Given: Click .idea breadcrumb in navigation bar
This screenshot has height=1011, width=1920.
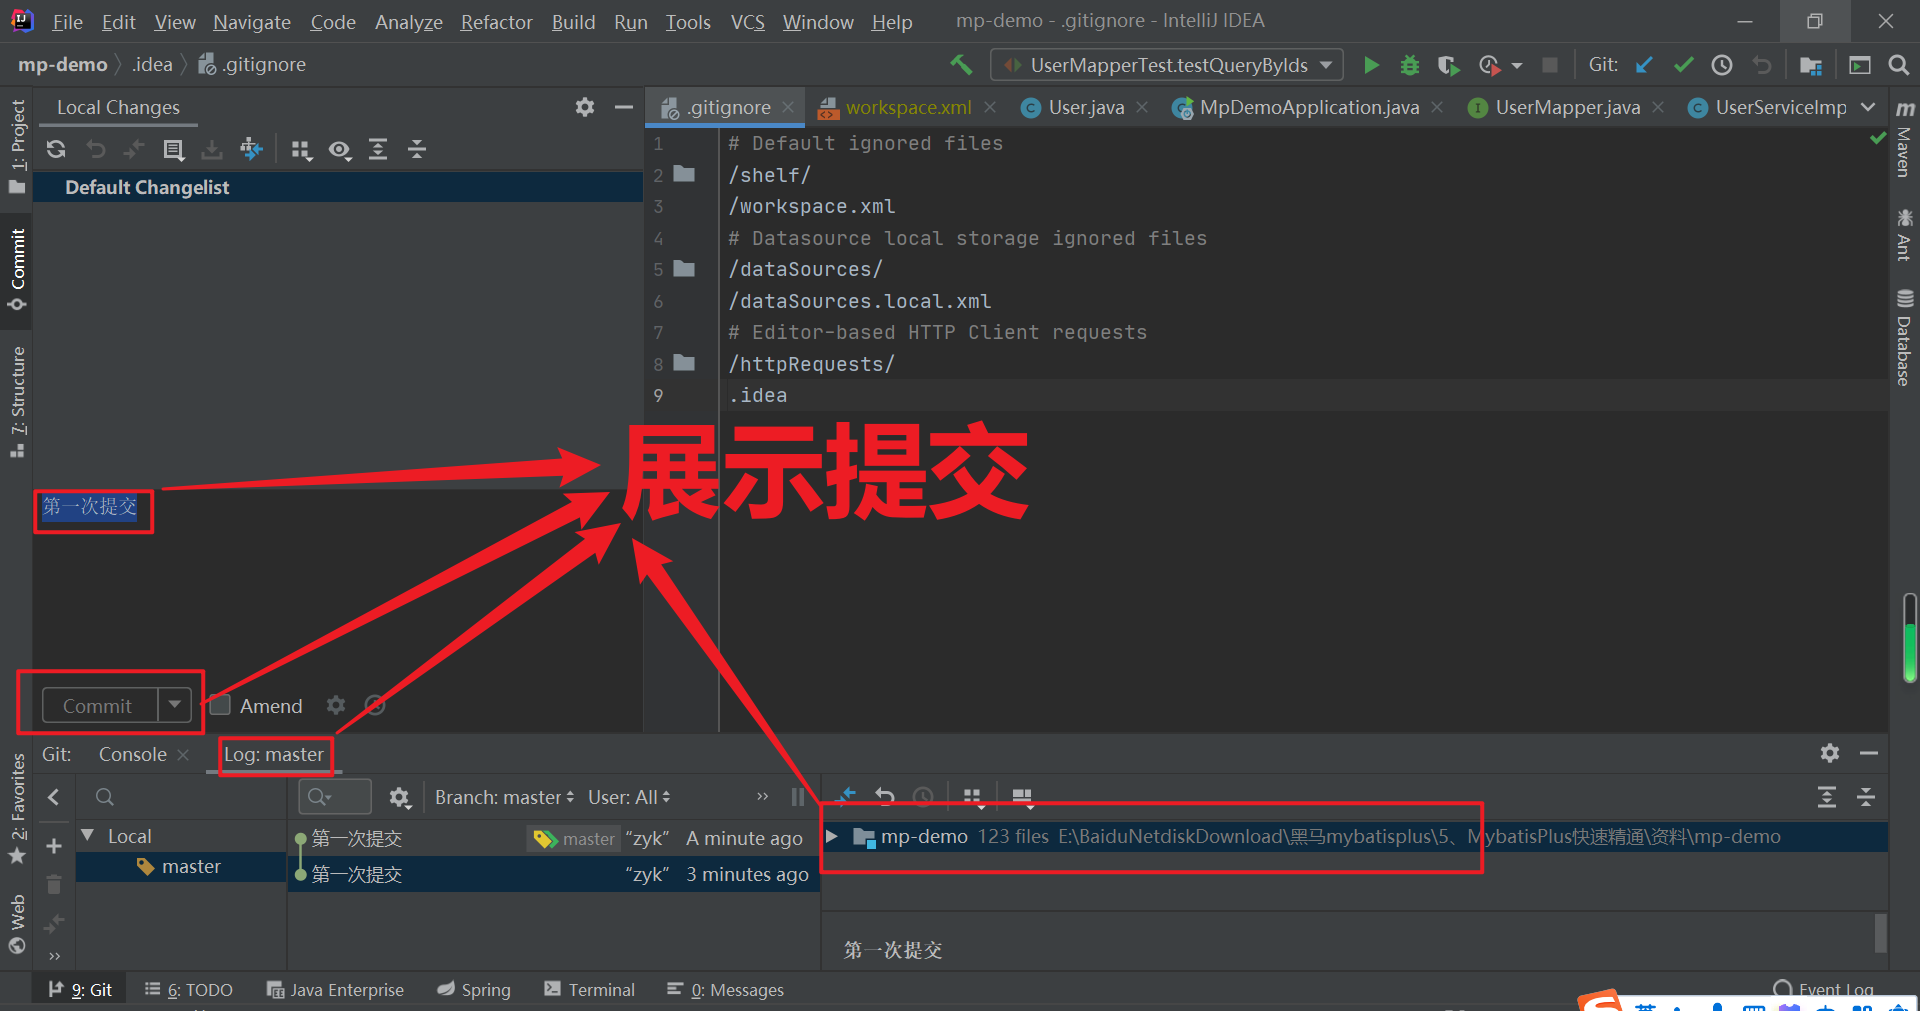Looking at the screenshot, I should (152, 64).
